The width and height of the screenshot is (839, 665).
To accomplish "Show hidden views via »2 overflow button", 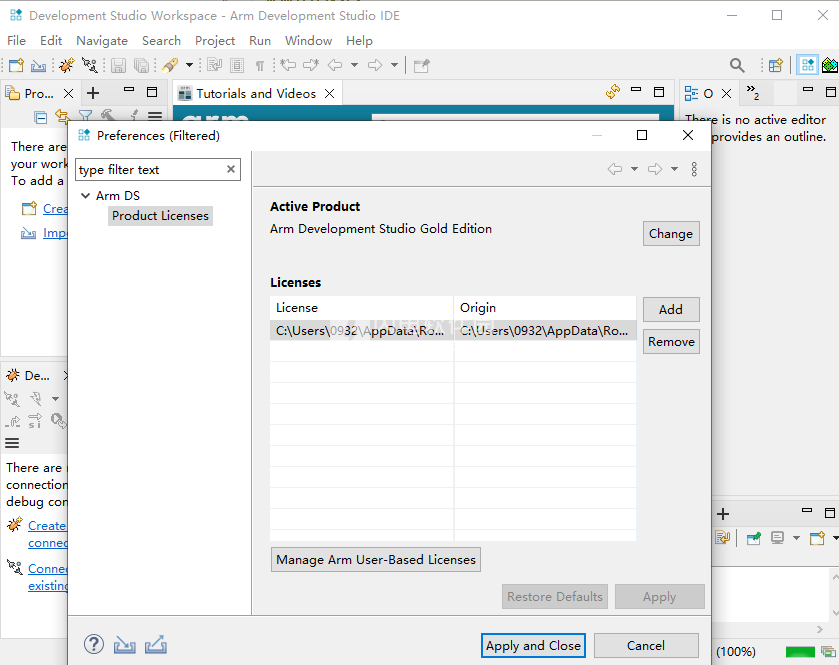I will coord(752,92).
